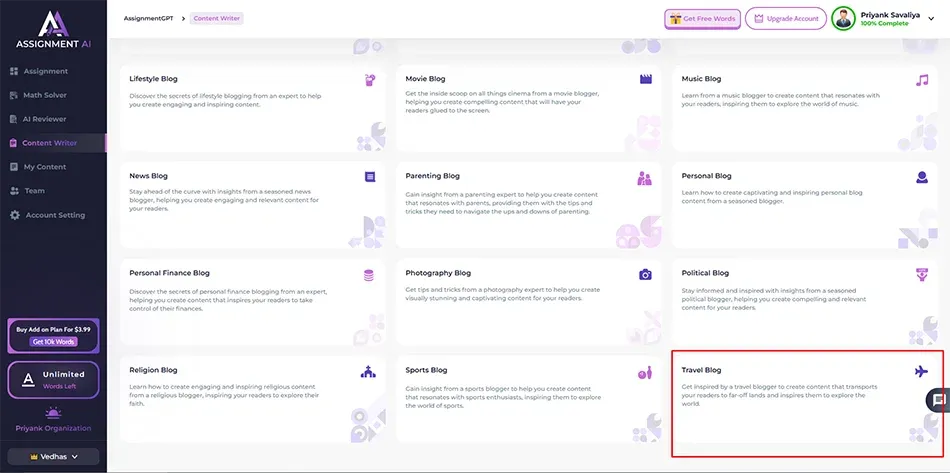
Task: Click the AssignmentGPT breadcrumb link
Action: (147, 18)
